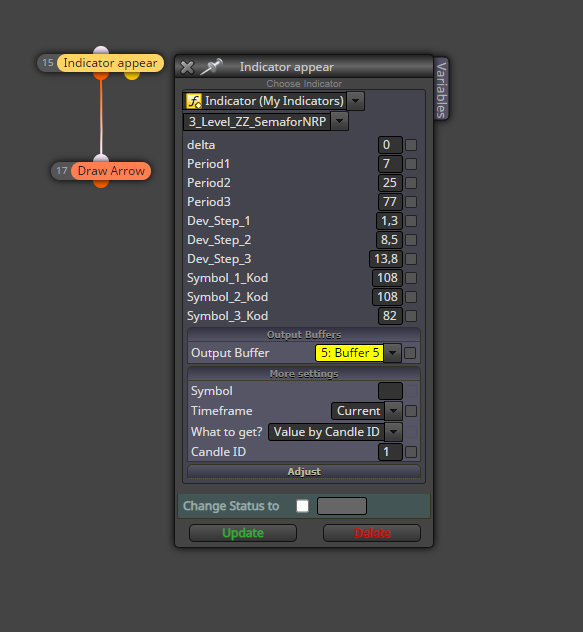The image size is (583, 632).
Task: Click the Period1 value field
Action: tap(390, 164)
